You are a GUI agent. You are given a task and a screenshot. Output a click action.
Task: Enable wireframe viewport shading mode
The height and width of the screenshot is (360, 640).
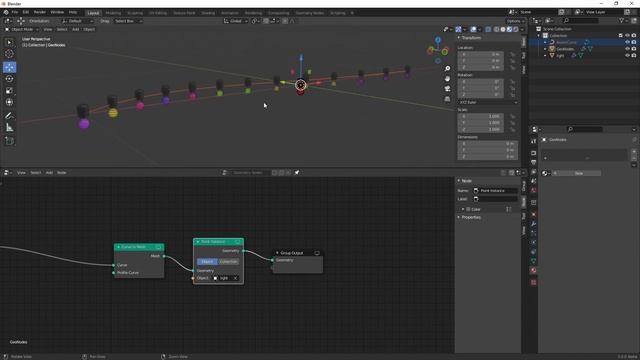tap(496, 29)
